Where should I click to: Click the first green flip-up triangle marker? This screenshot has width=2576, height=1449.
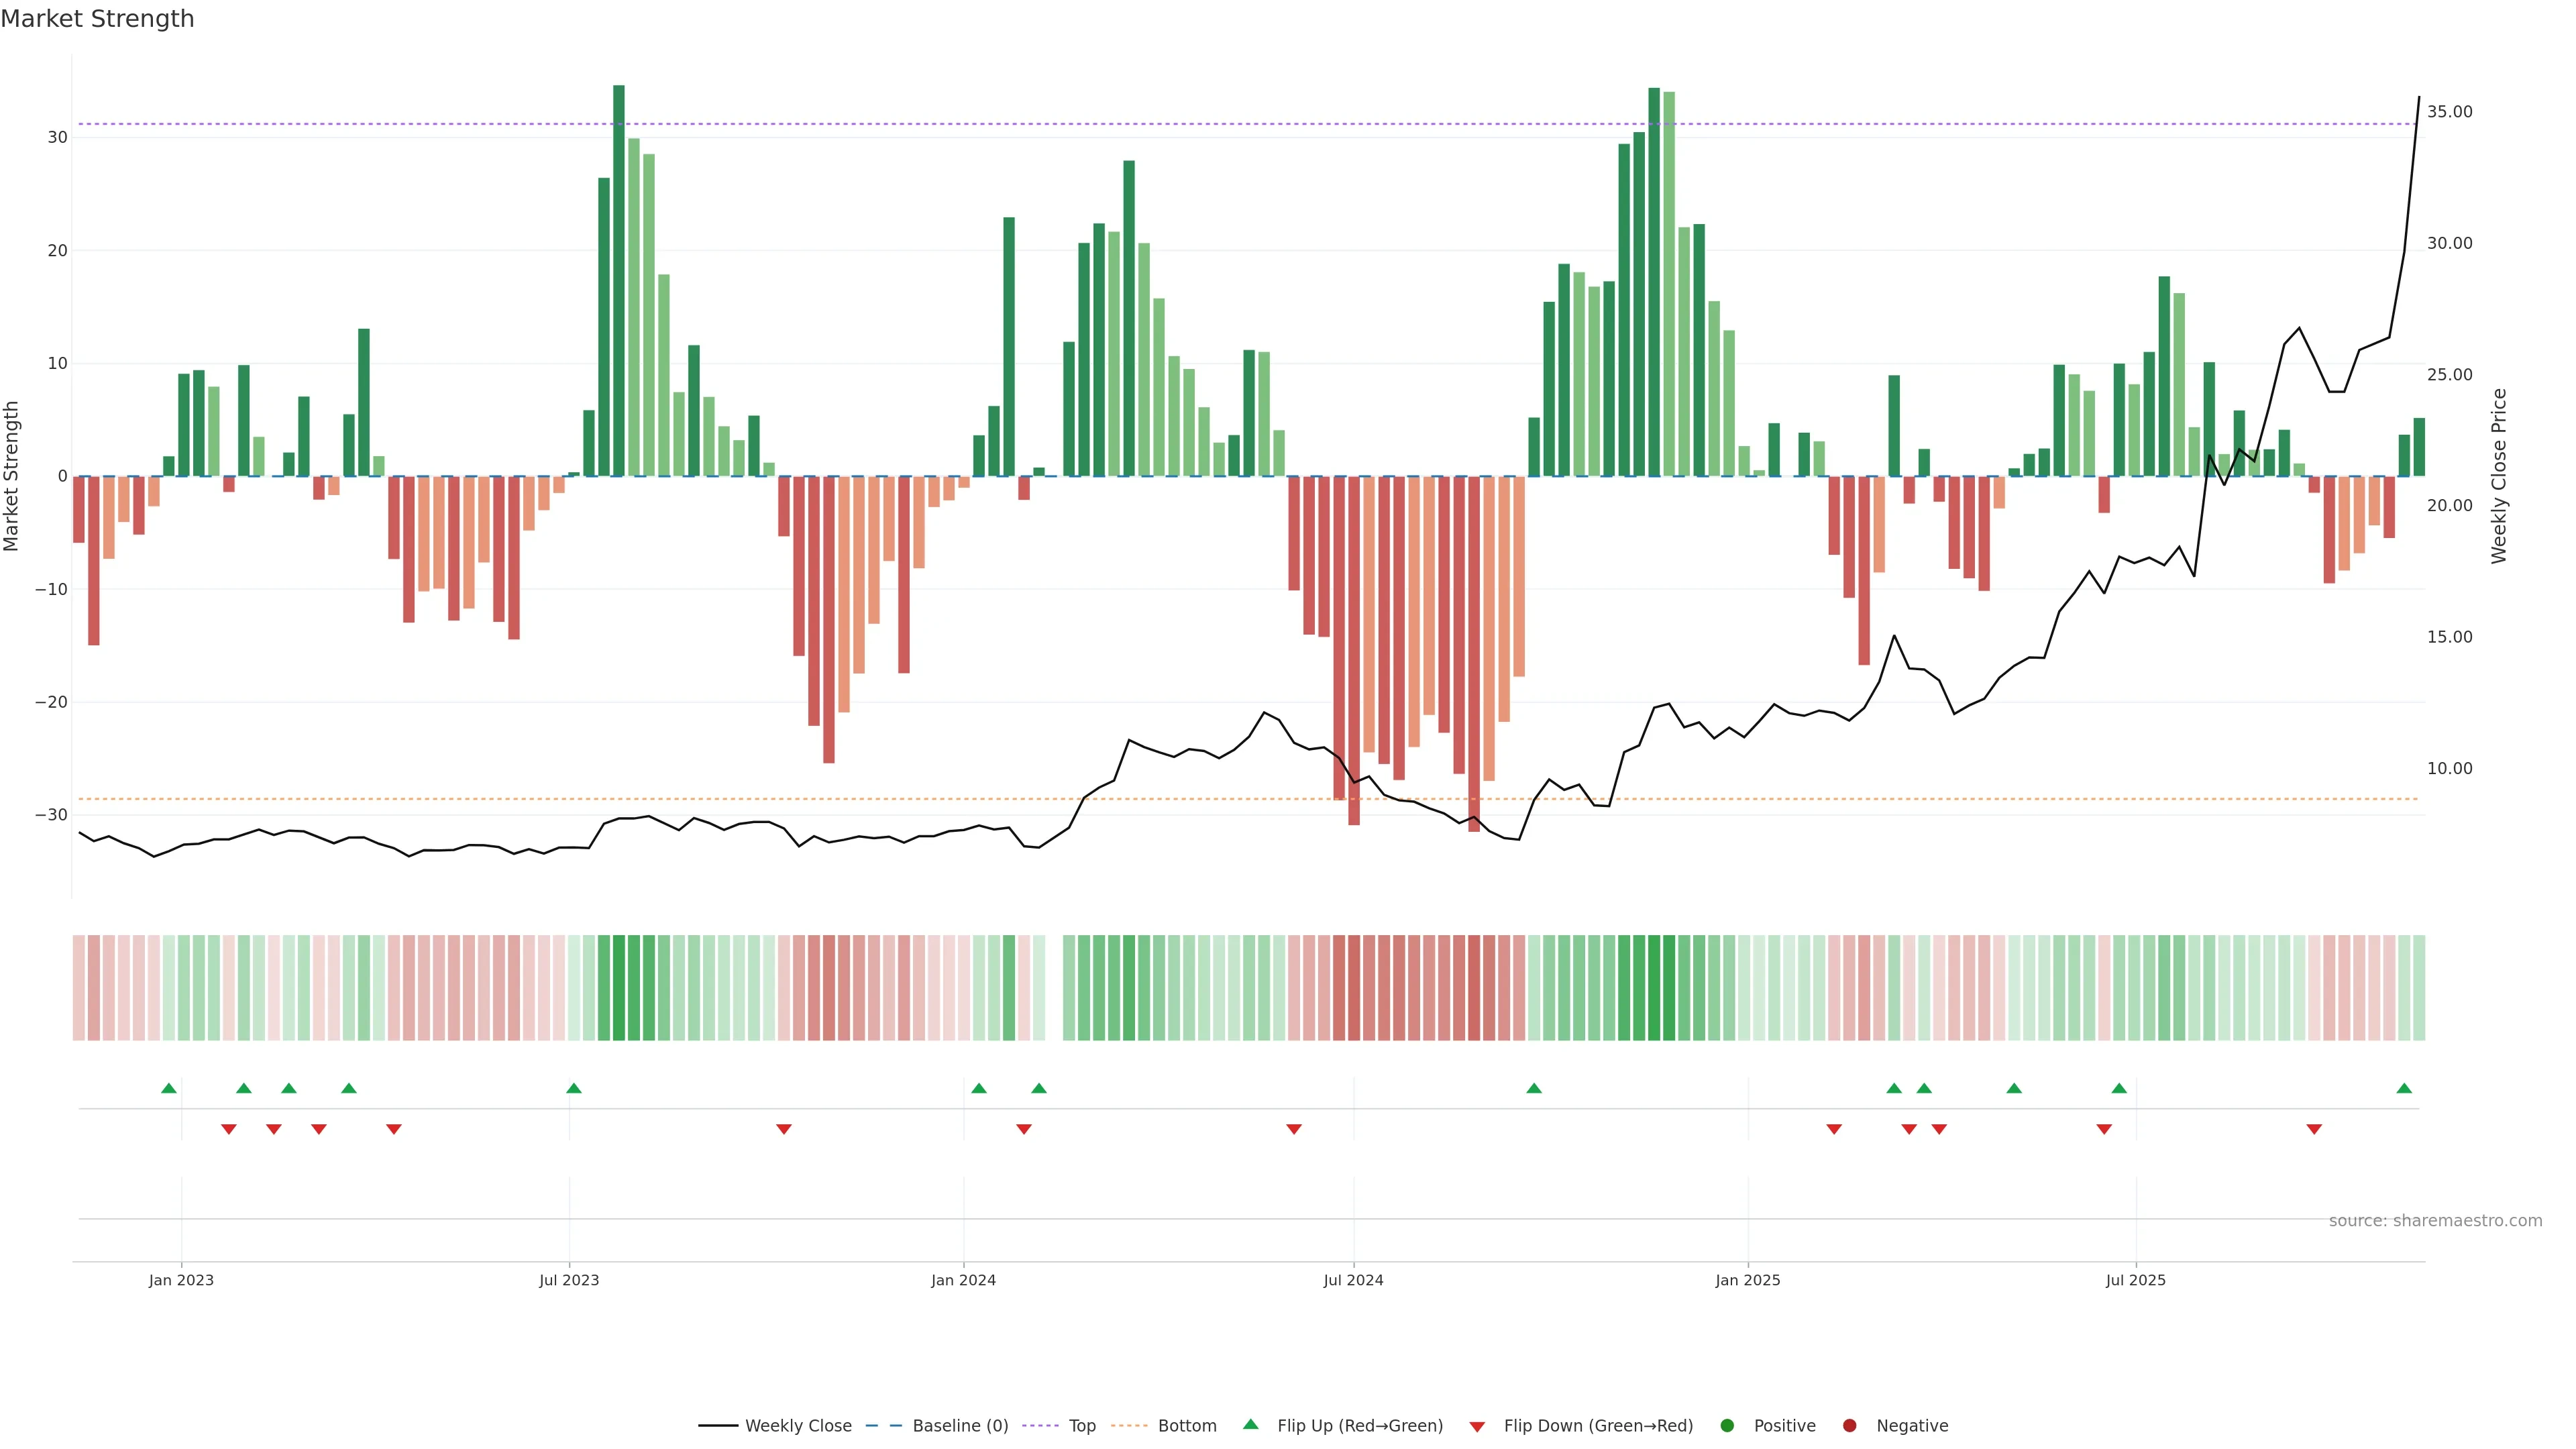[169, 1088]
